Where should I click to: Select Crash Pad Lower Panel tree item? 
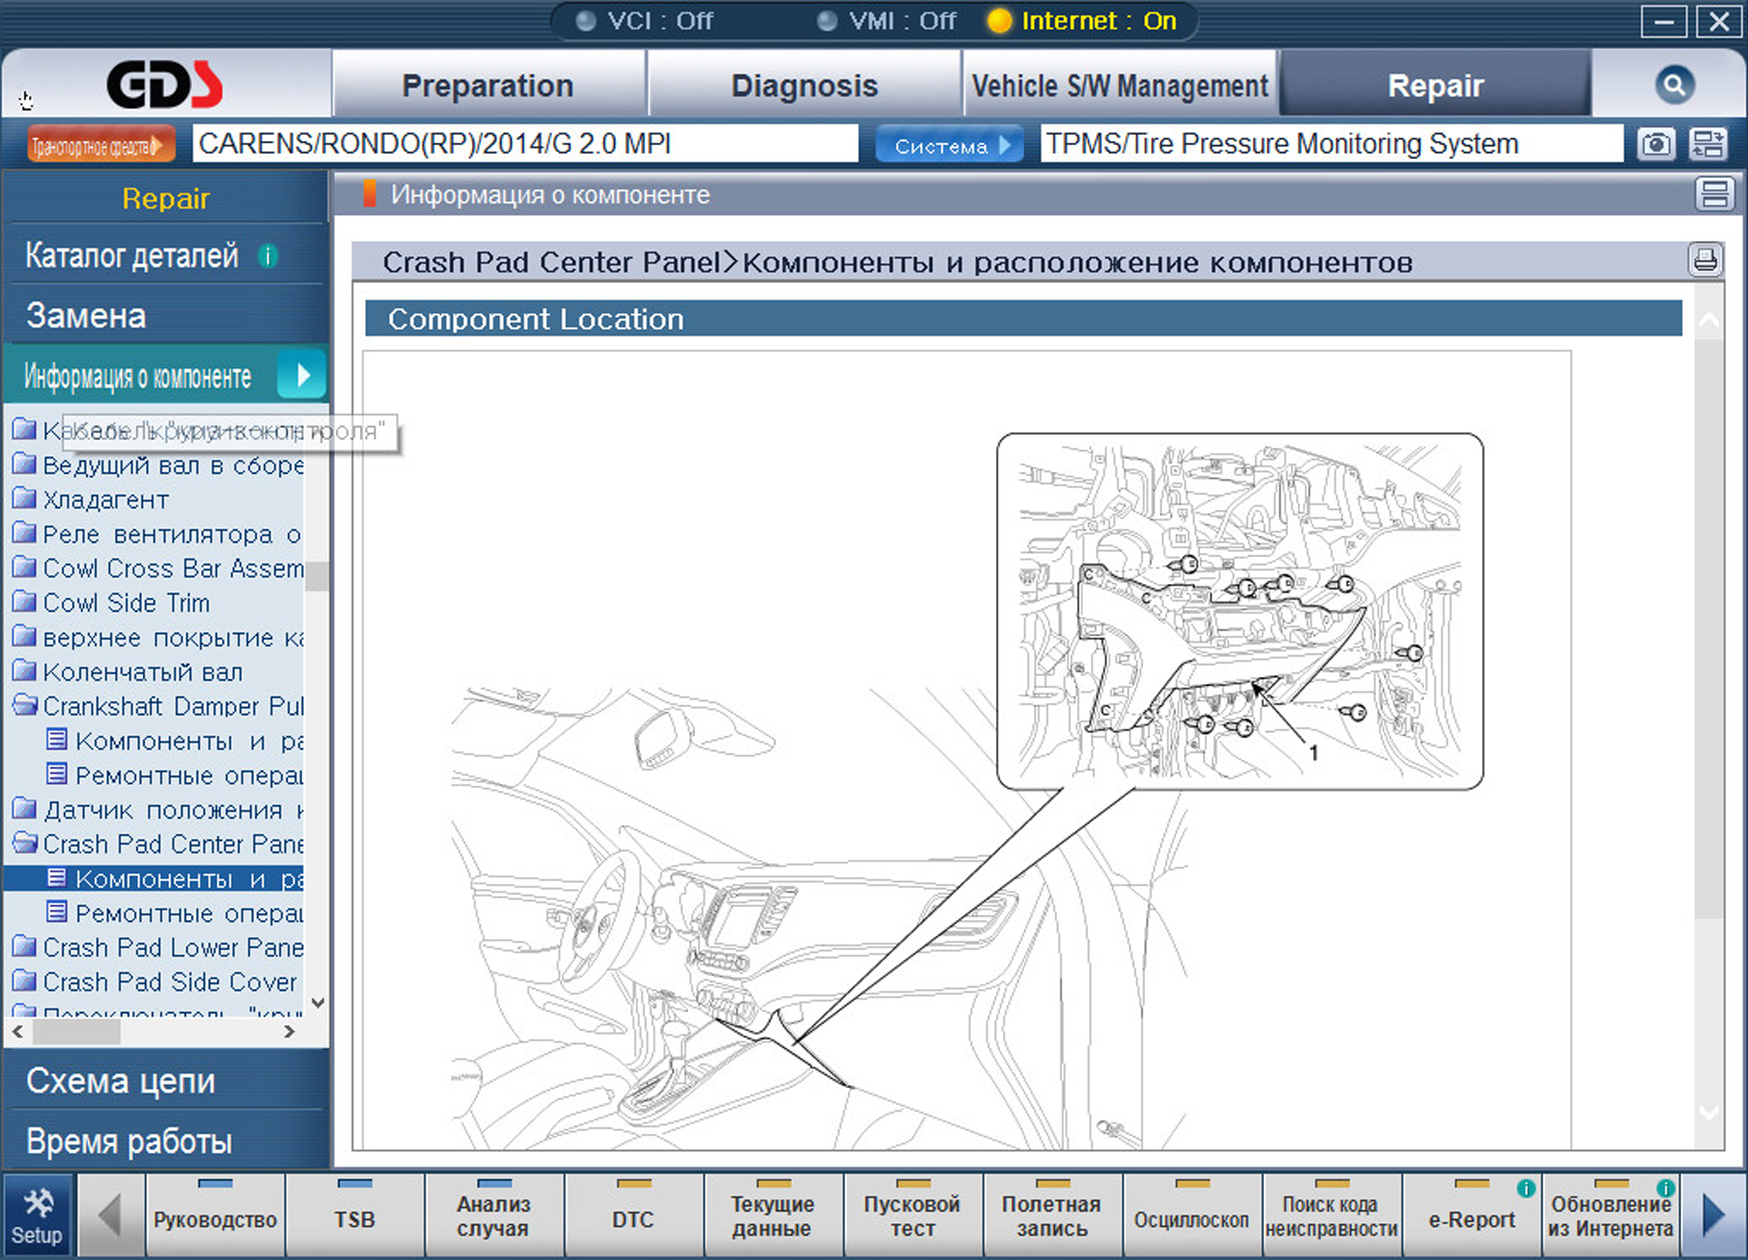pyautogui.click(x=172, y=947)
